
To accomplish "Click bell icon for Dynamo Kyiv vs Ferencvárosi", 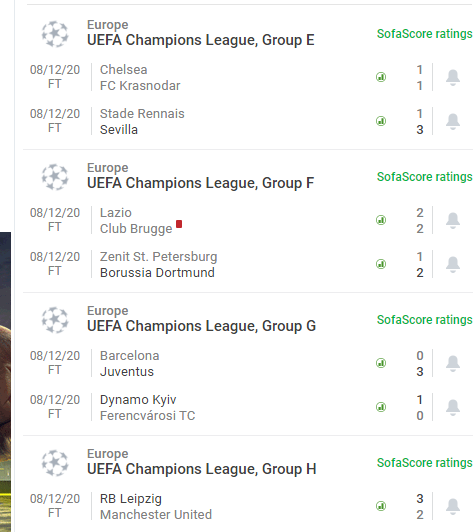I will 453,407.
